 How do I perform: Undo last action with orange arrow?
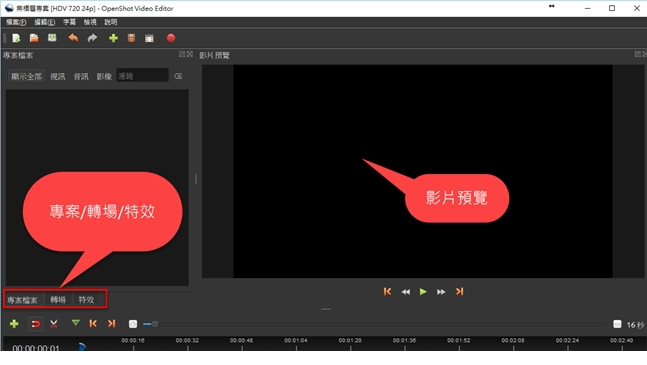click(73, 38)
